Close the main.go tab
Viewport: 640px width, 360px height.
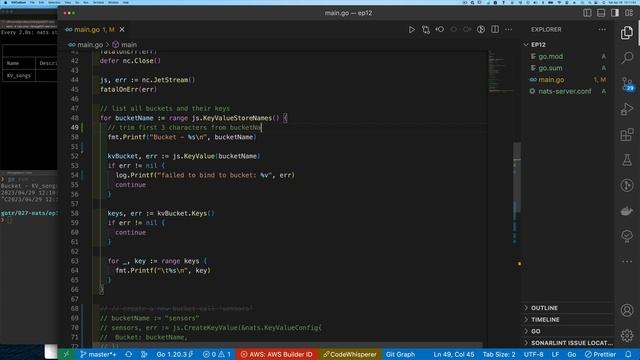click(122, 29)
